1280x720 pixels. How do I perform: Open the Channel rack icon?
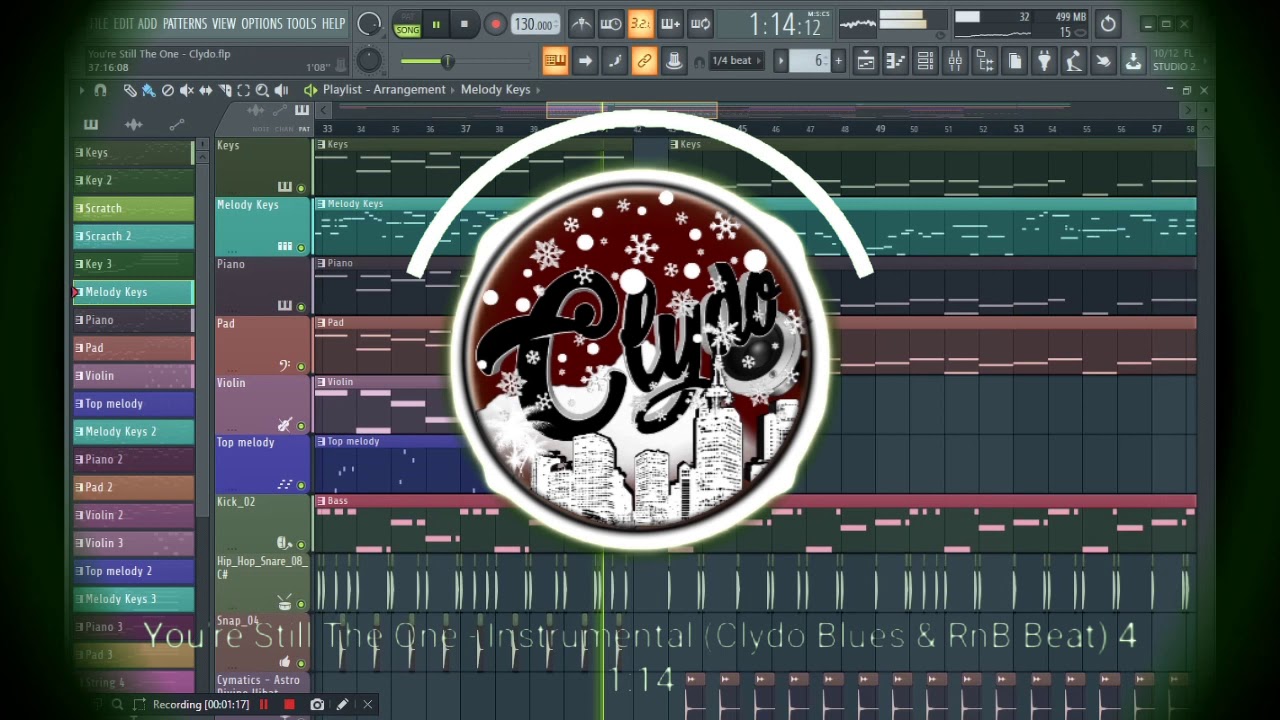[x=926, y=61]
